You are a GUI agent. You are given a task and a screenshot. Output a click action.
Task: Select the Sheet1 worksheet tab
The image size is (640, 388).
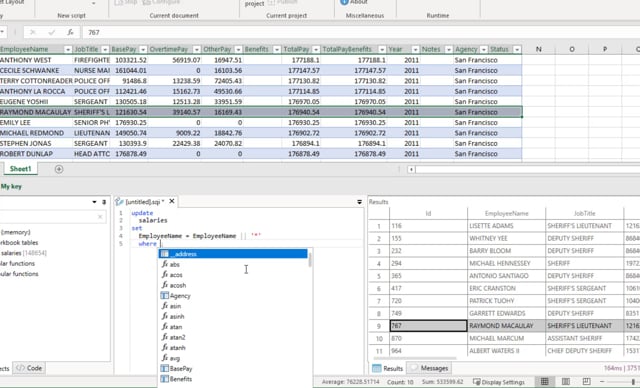[20, 169]
